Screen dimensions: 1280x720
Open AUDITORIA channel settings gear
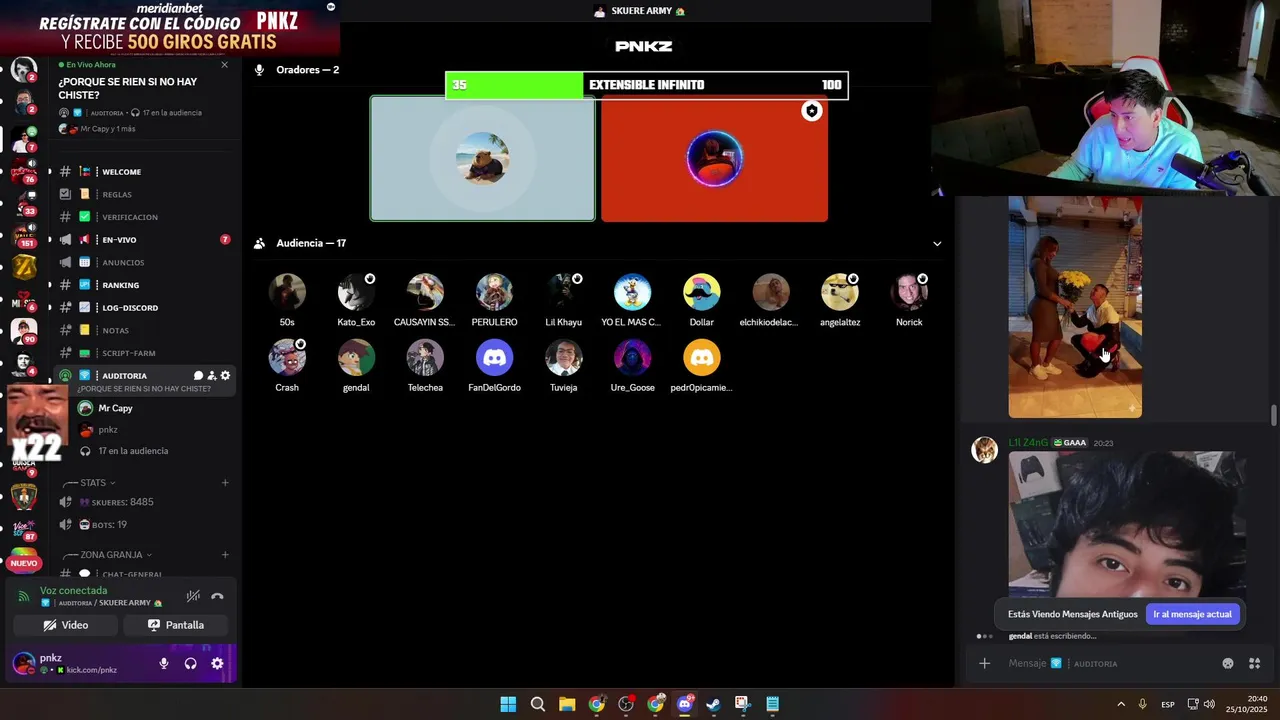(225, 376)
